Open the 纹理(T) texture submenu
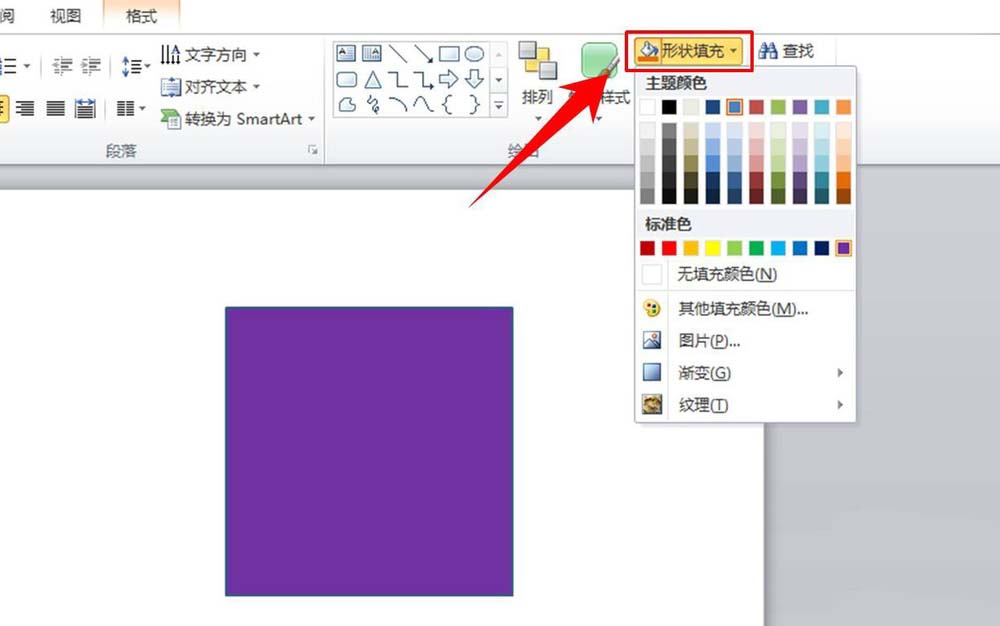Screen dimensions: 1000x626 (x=746, y=404)
